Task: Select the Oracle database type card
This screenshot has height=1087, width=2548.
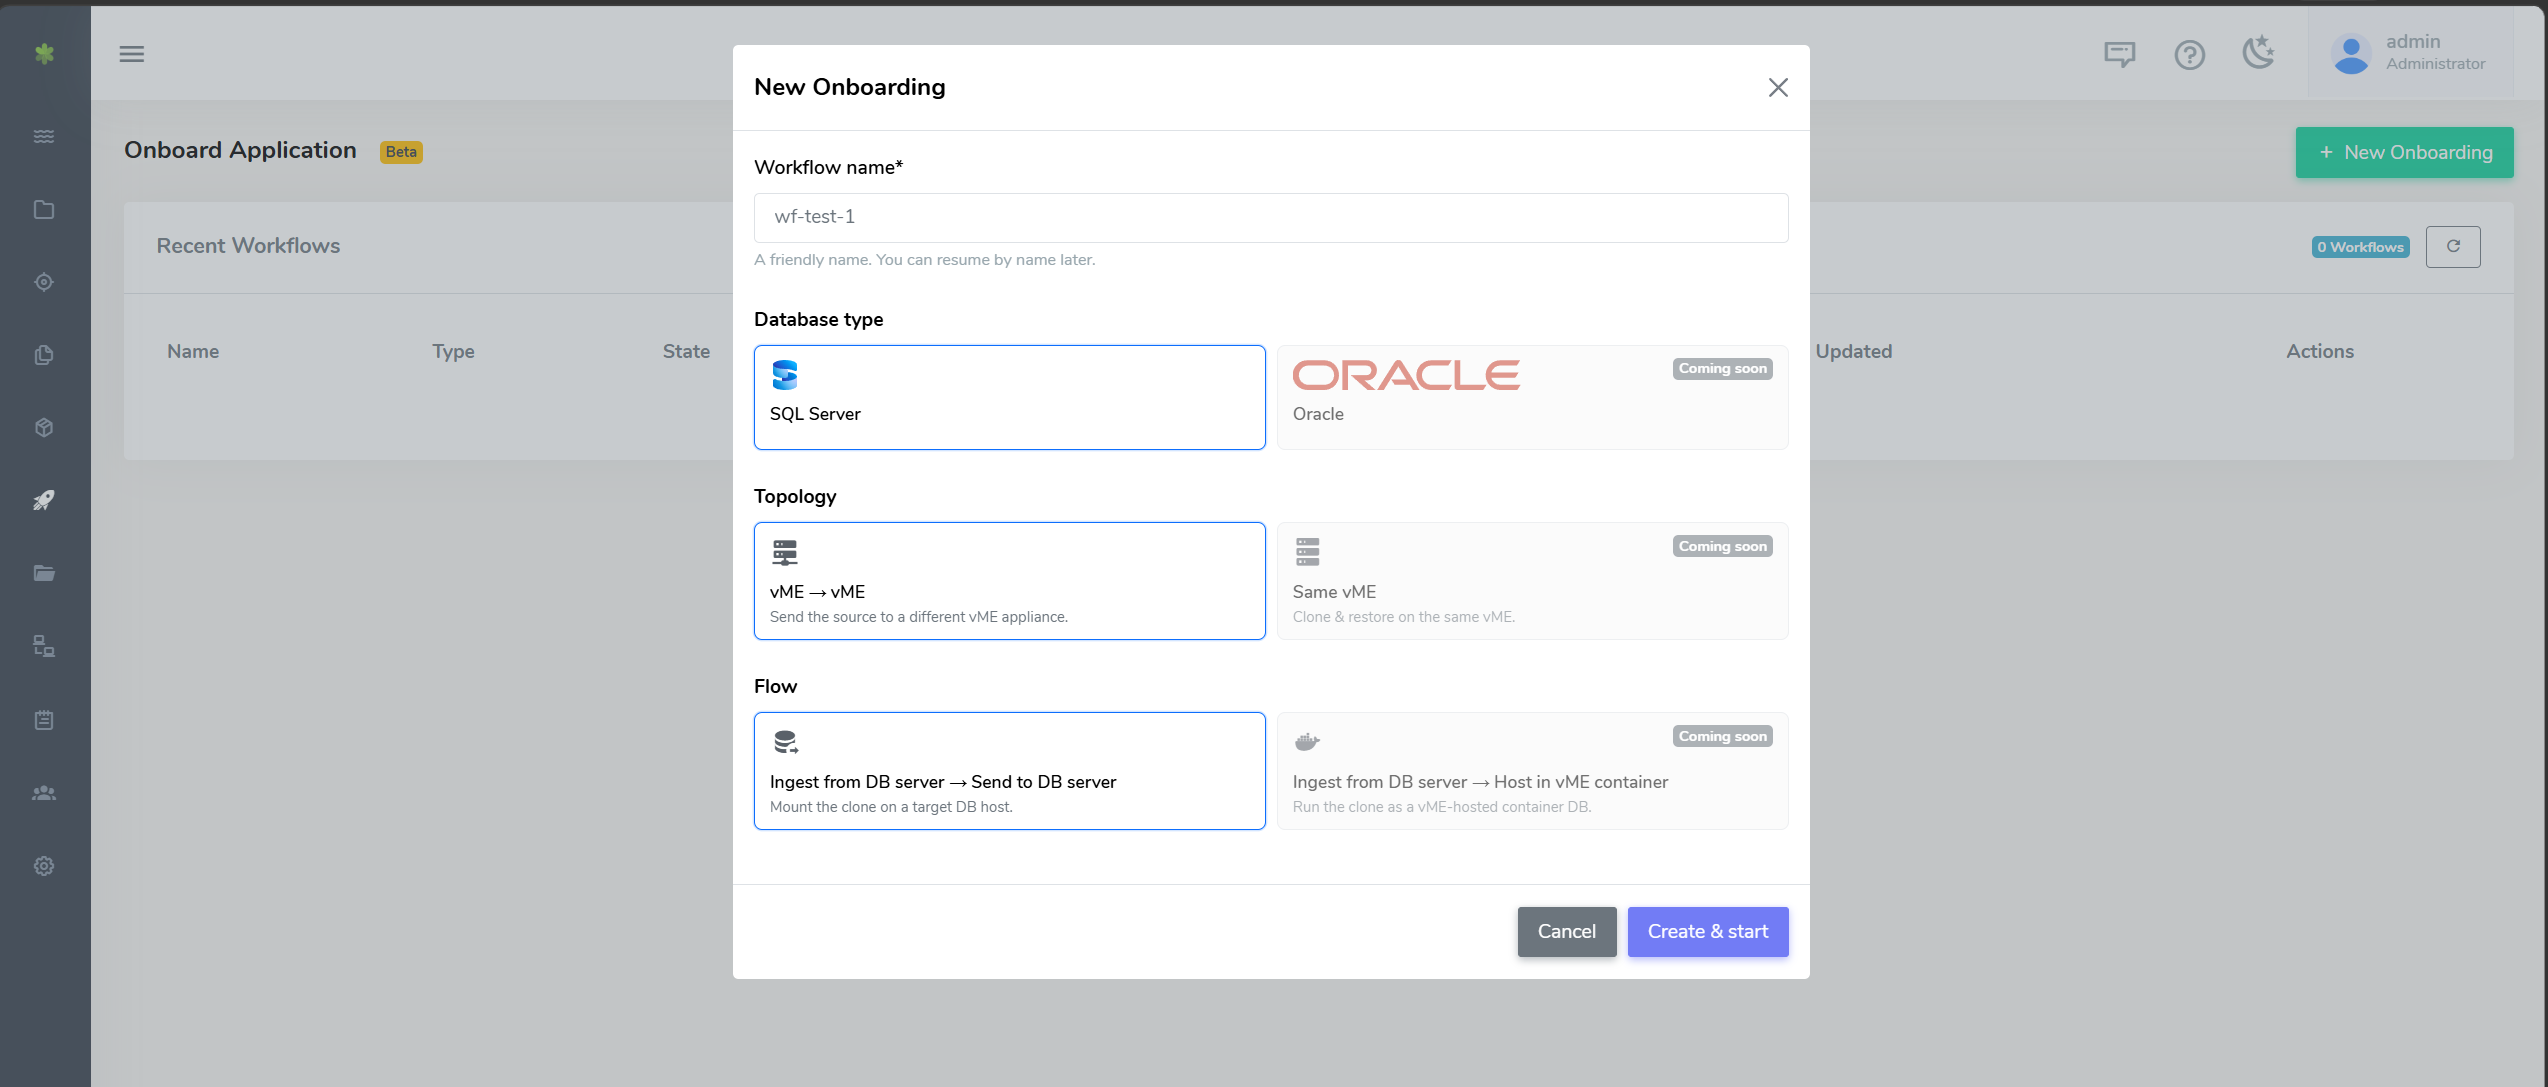Action: (1532, 397)
